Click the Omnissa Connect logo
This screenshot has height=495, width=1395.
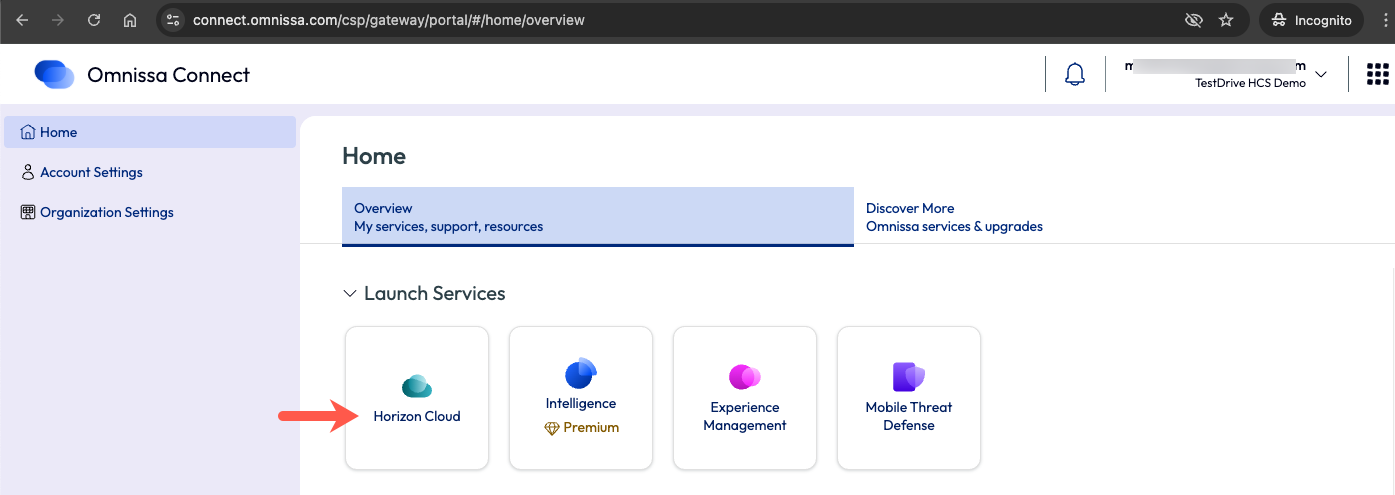point(54,75)
